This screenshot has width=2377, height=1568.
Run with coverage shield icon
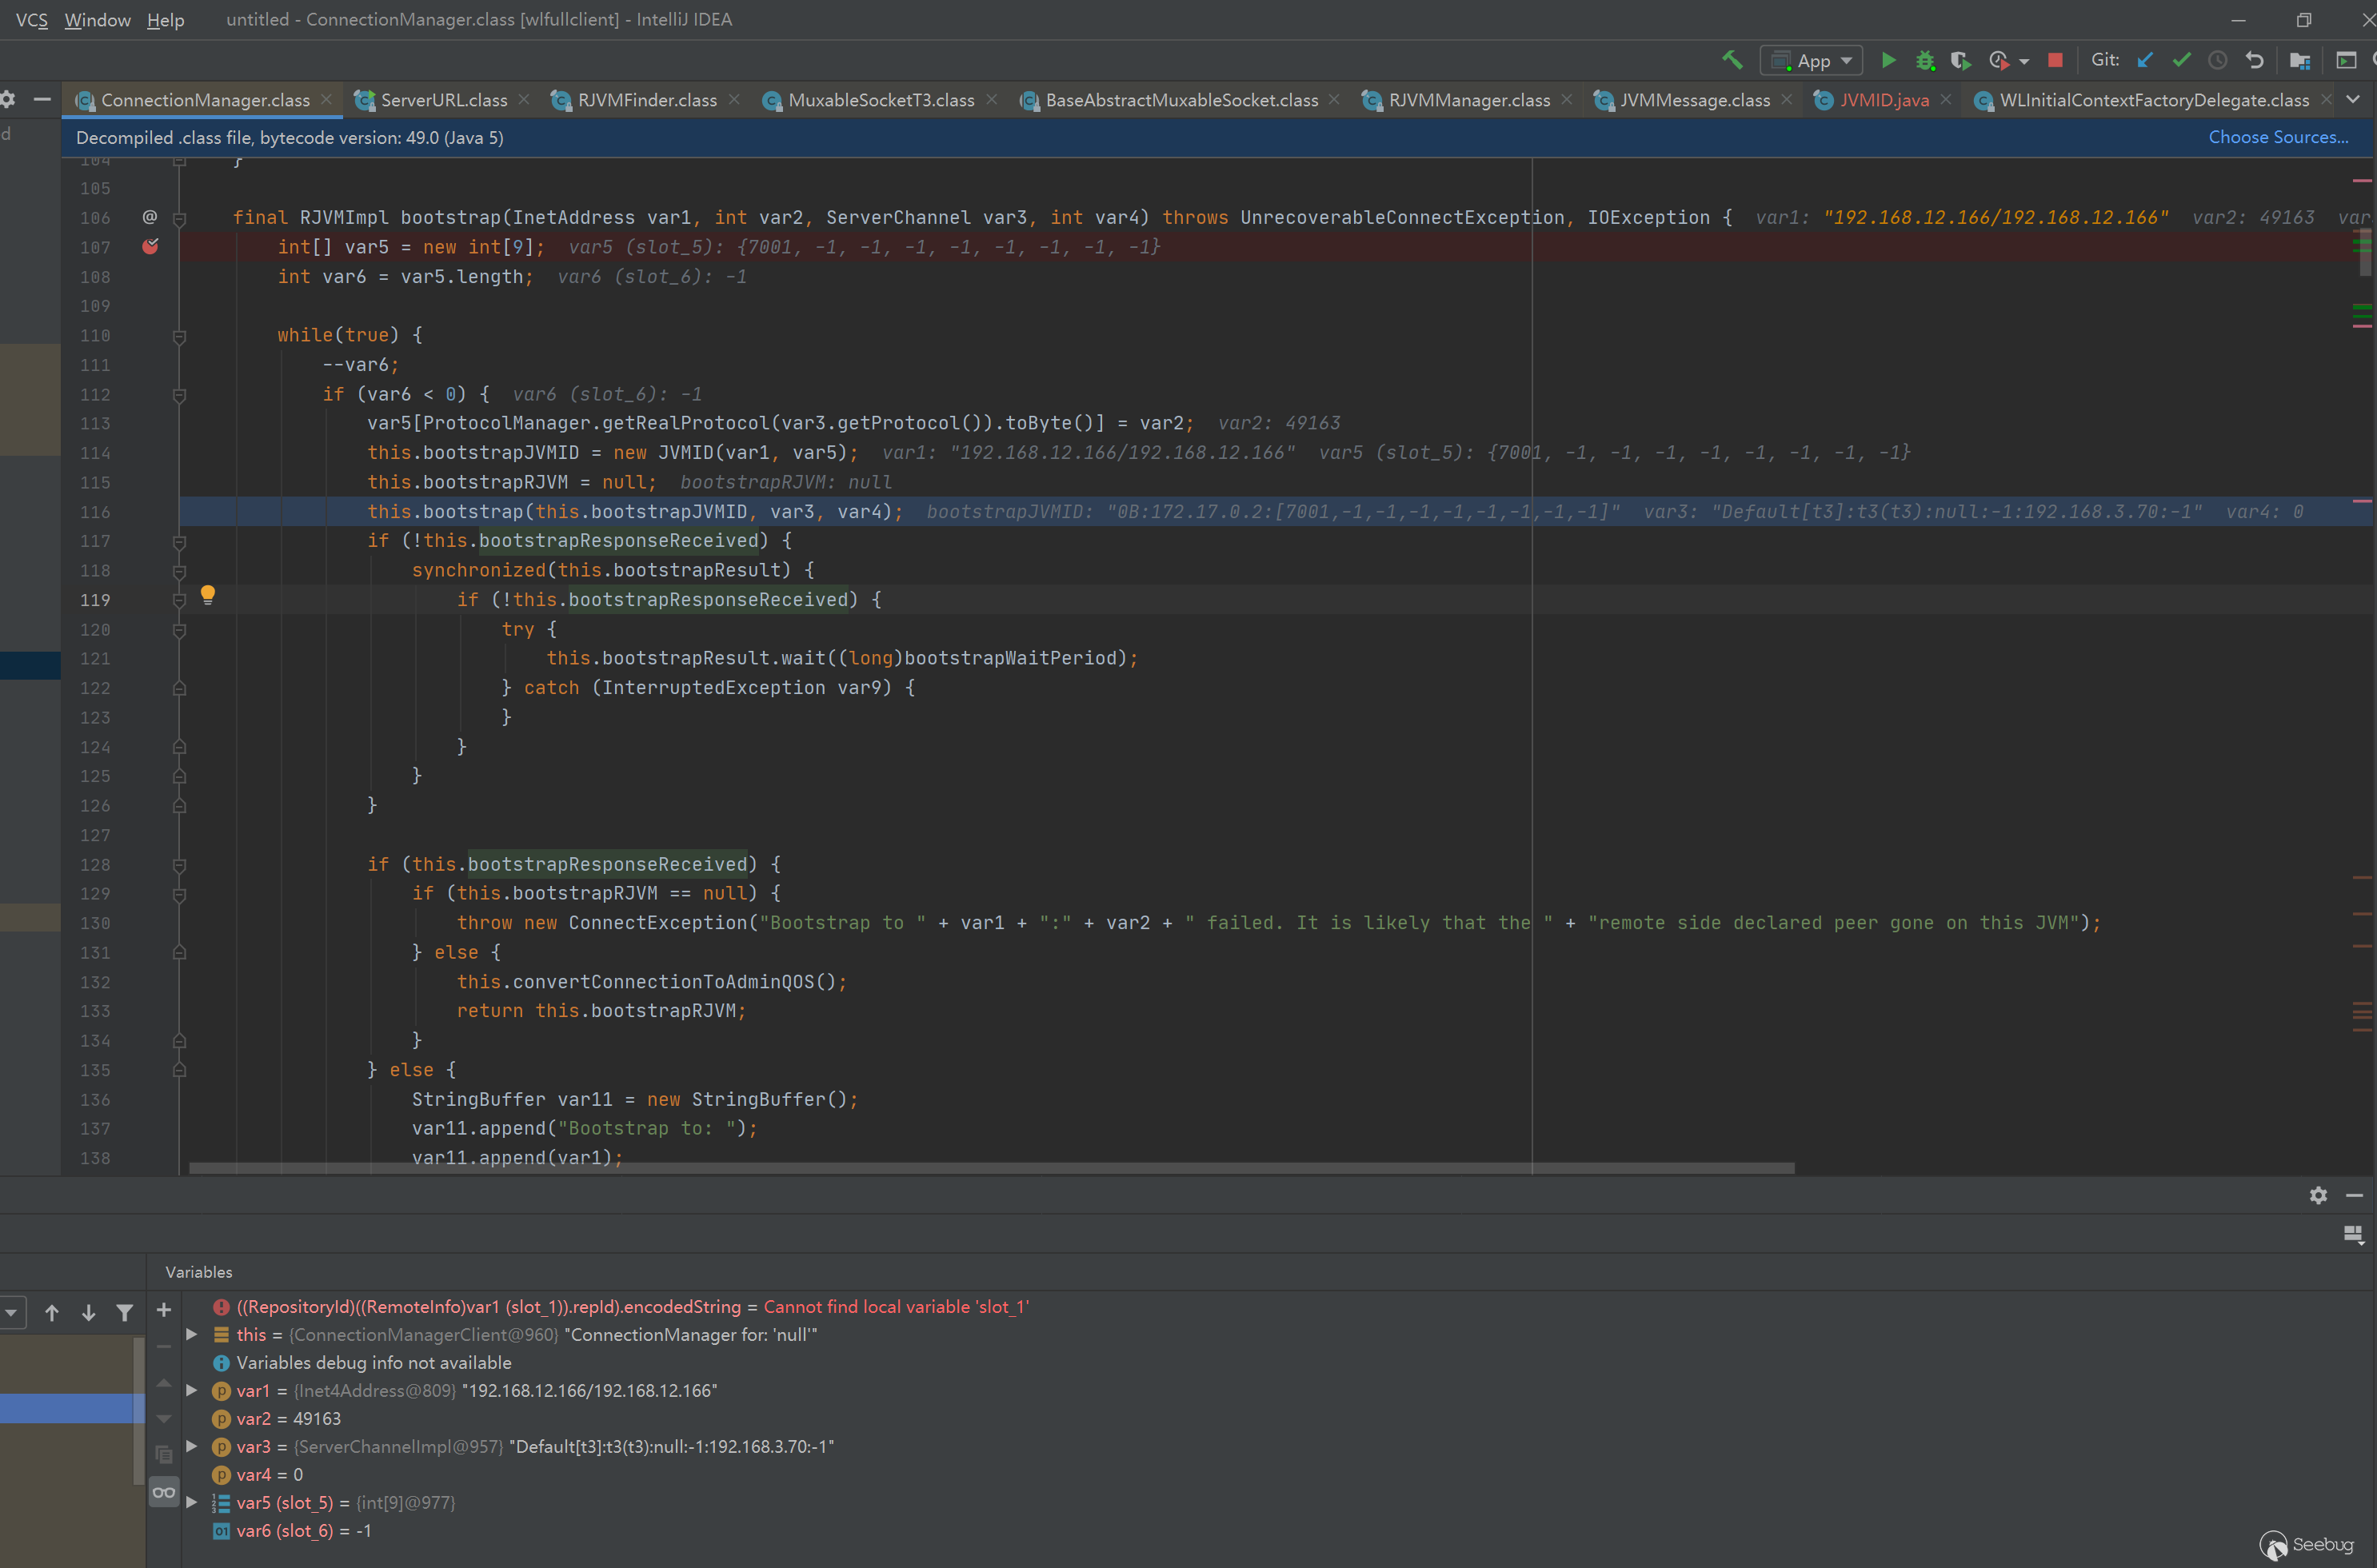pos(1960,60)
